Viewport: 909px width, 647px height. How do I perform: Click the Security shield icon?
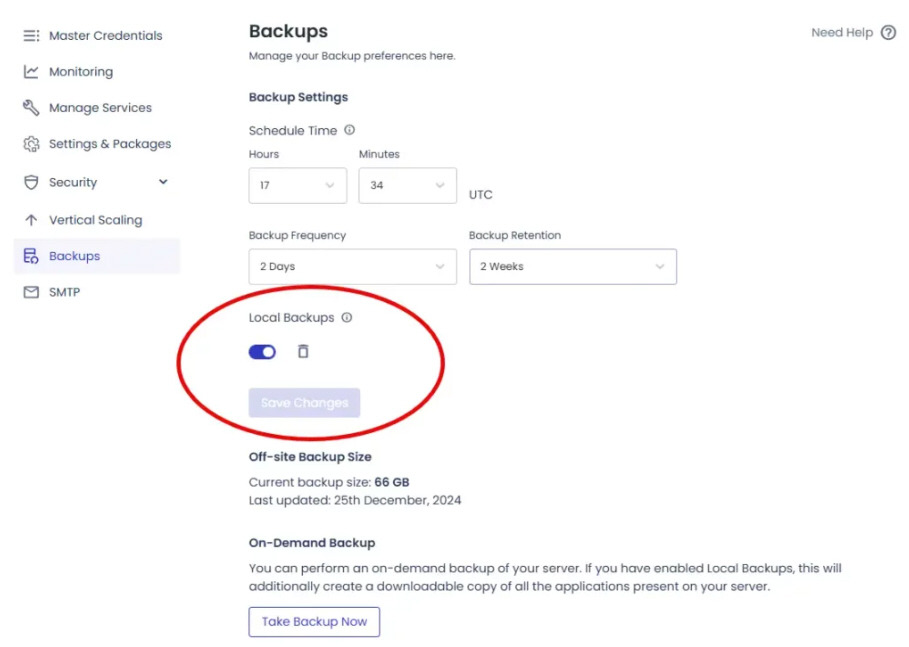31,182
